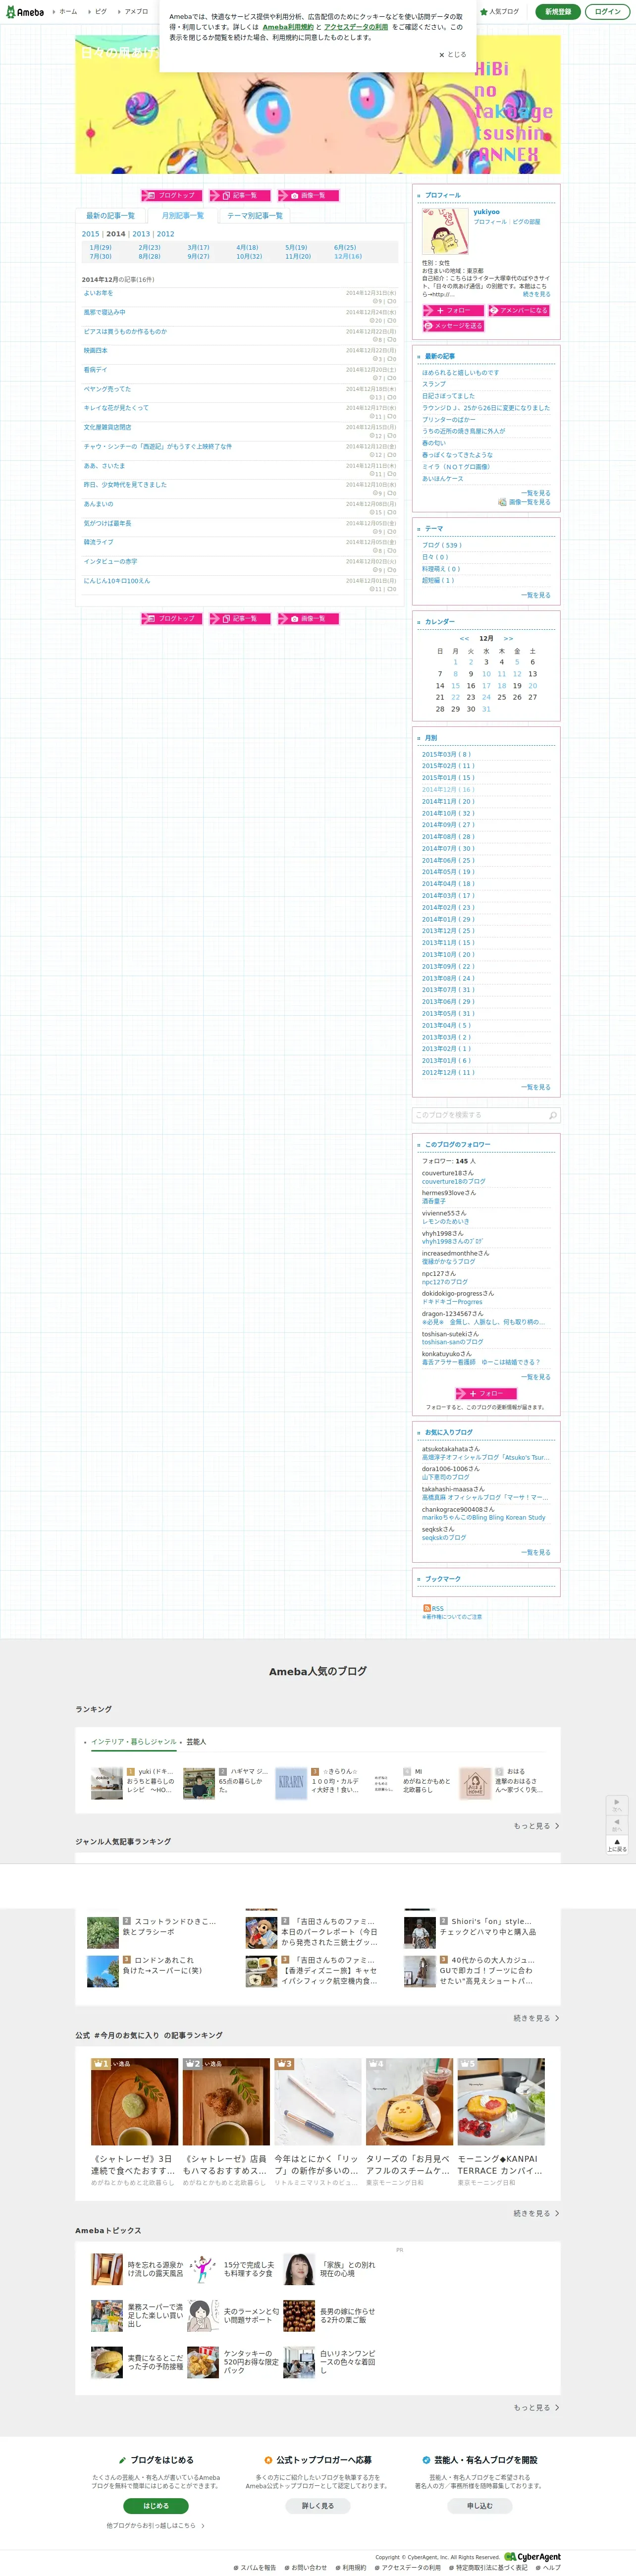
Task: Open seqkskのブログ favorite link
Action: point(443,1537)
